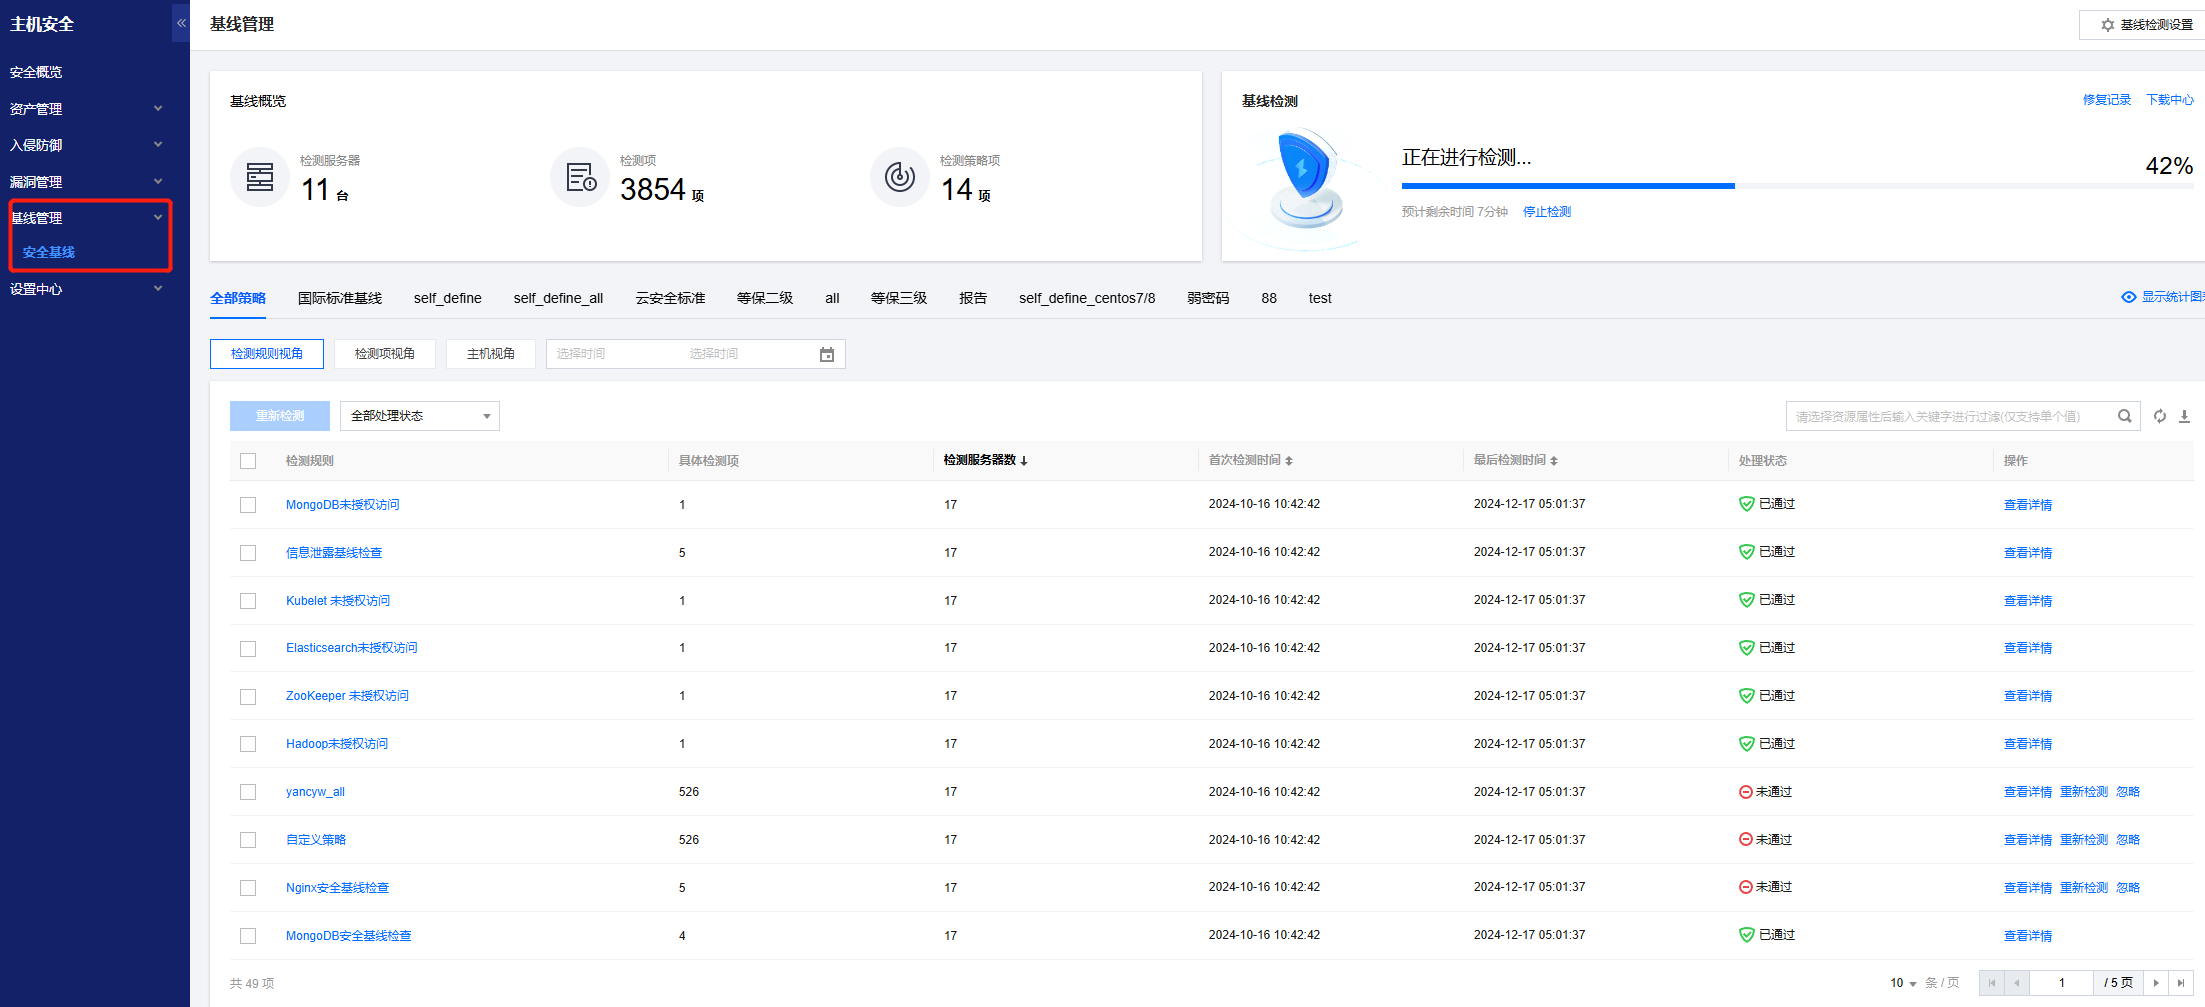2205x1007 pixels.
Task: Open the 全部处理状态 dropdown
Action: (420, 416)
